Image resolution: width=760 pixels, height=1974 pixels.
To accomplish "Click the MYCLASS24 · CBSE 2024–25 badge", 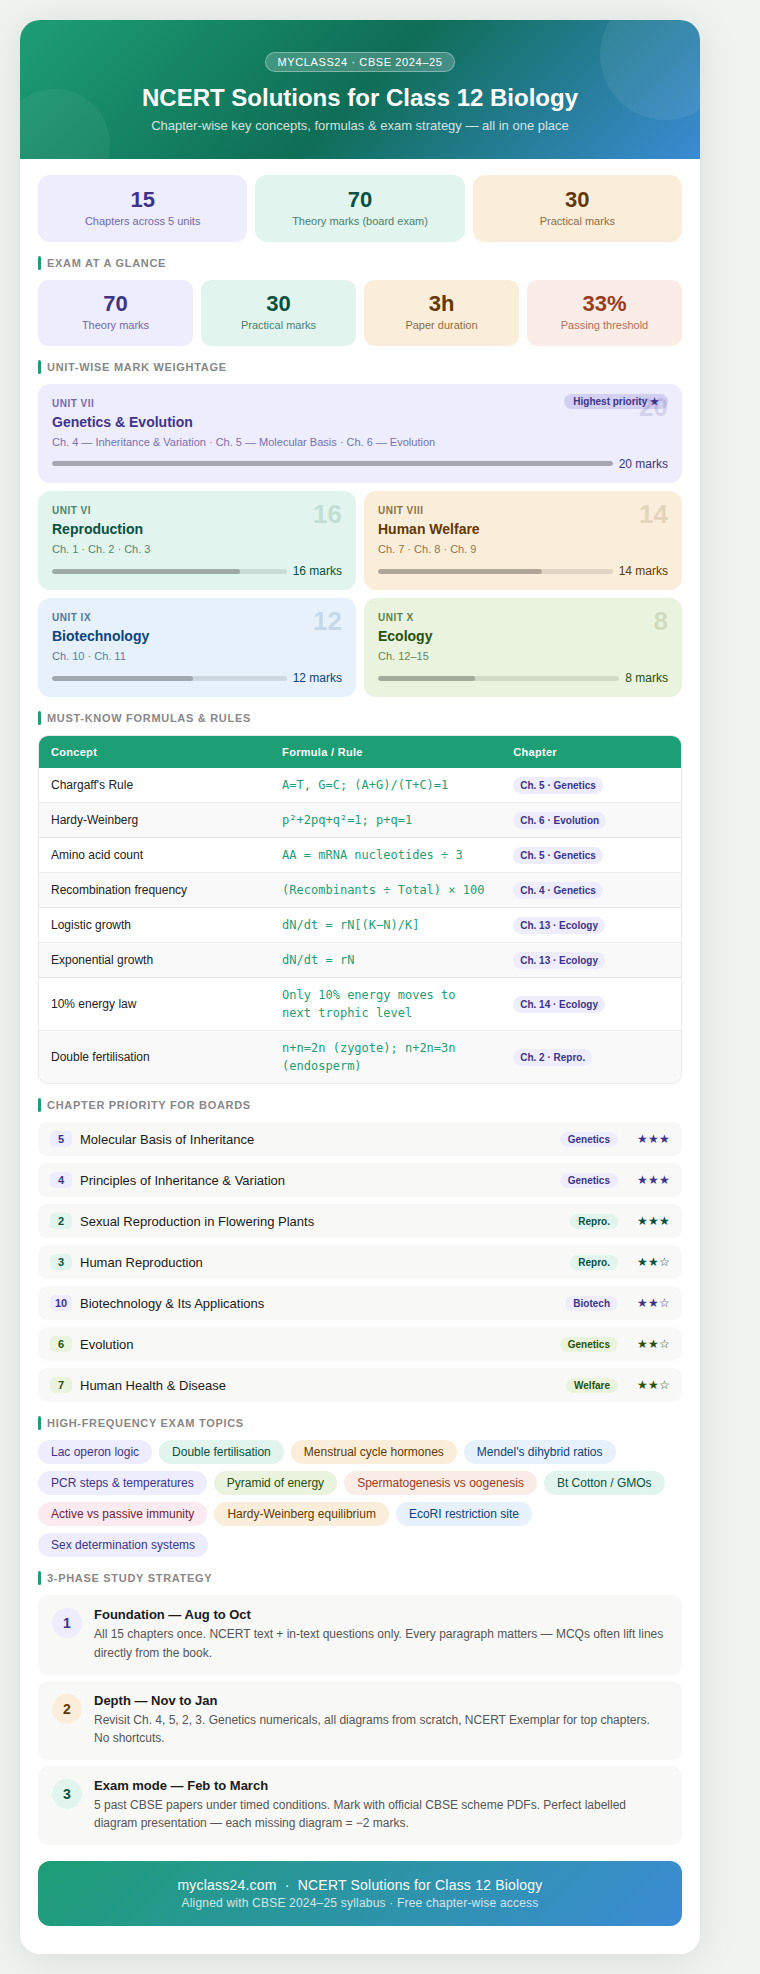I will click(360, 62).
